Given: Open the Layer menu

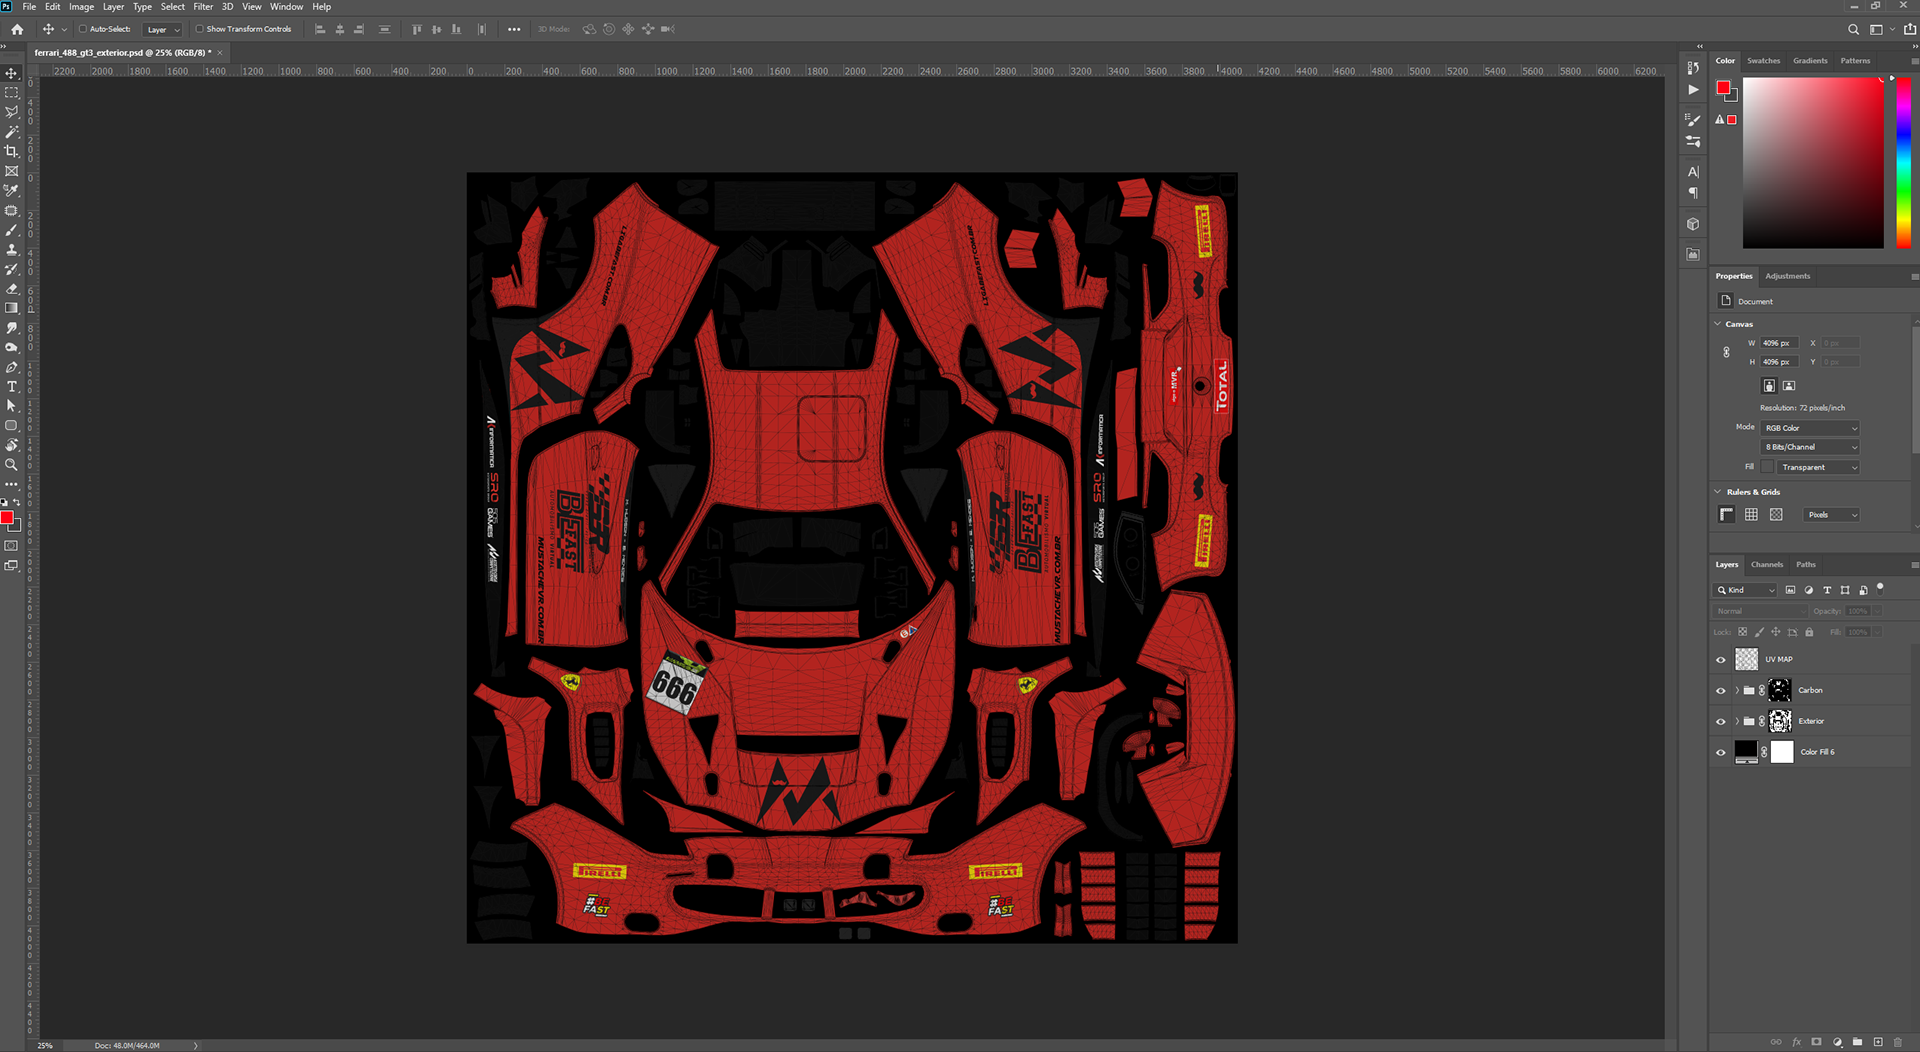Looking at the screenshot, I should tap(114, 6).
